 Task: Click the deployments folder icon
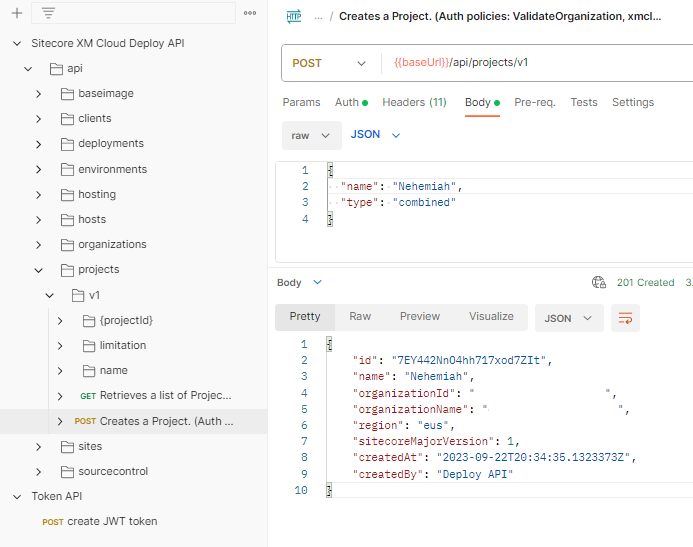(x=67, y=144)
